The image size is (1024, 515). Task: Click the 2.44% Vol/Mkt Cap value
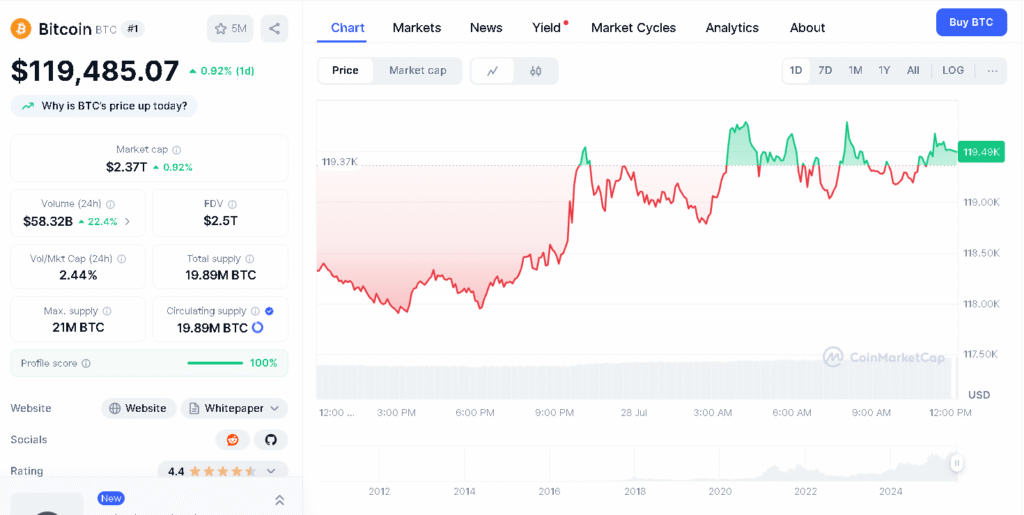[78, 275]
